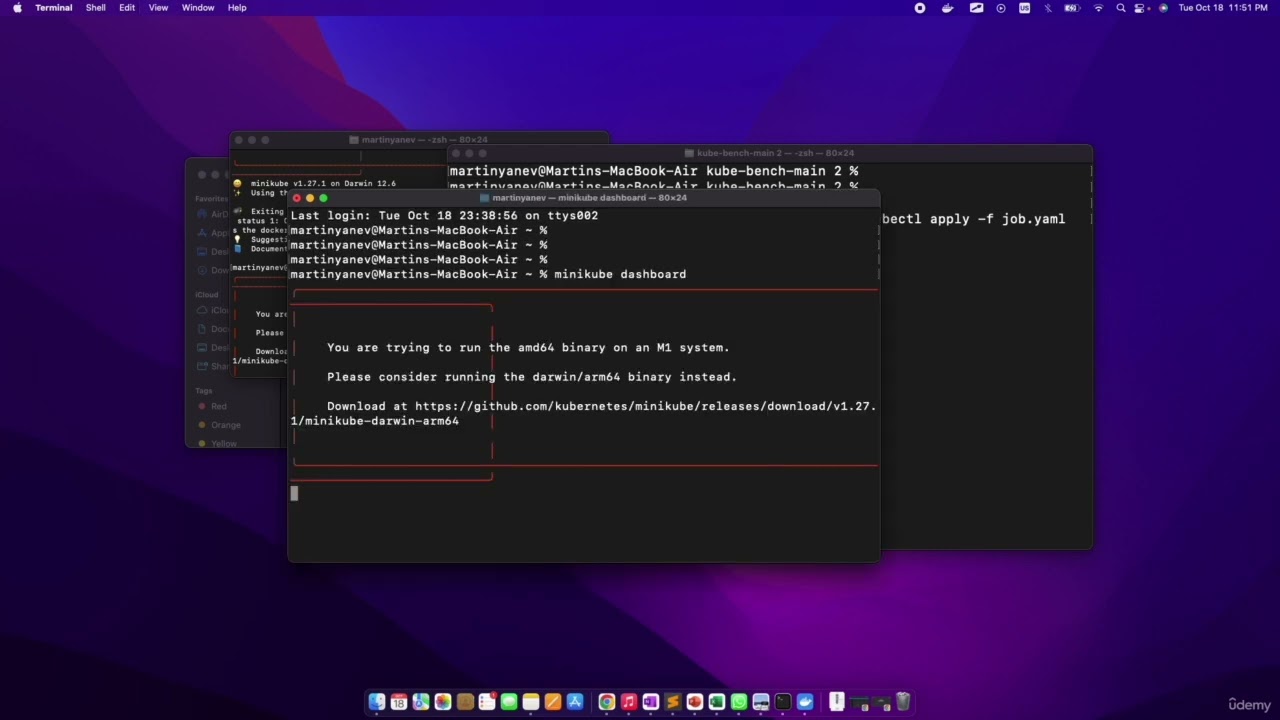Open the Calendar app in the dock
This screenshot has width=1280, height=720.
tap(399, 702)
